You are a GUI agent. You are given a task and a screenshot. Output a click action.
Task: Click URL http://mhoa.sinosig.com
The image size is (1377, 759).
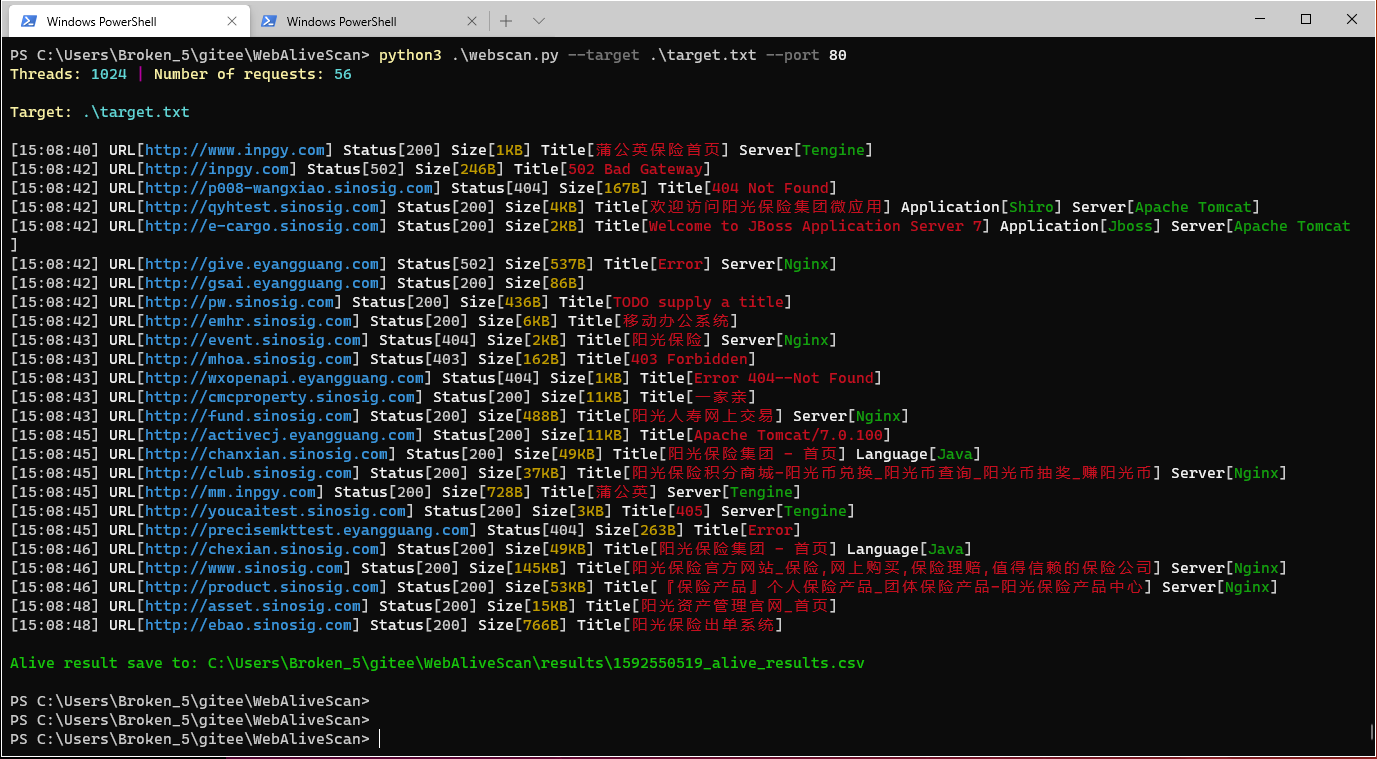(249, 359)
